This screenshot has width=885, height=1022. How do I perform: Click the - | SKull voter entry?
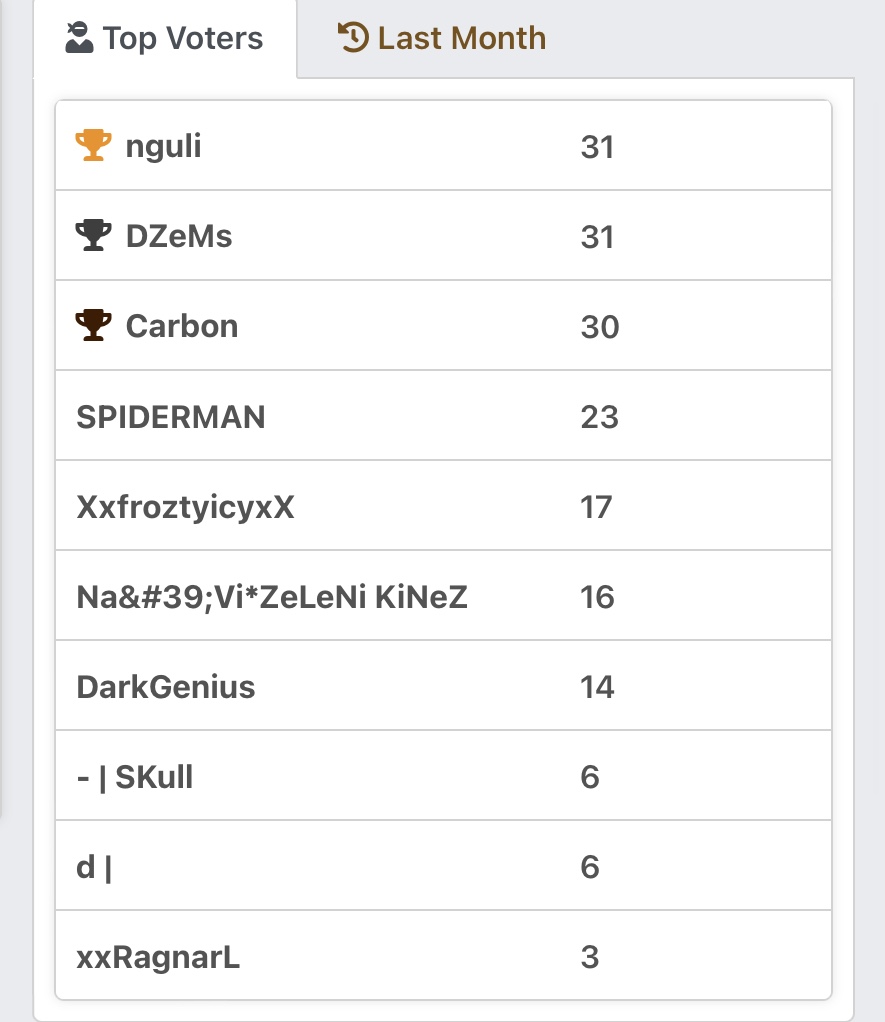[135, 777]
